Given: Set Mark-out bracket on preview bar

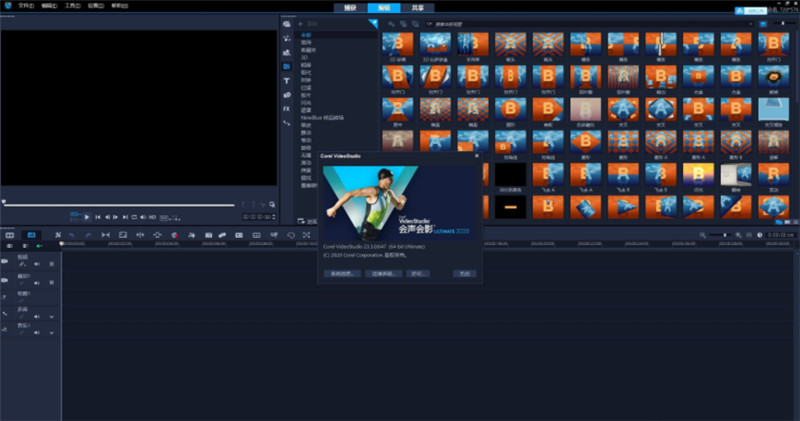Looking at the screenshot, I should (253, 205).
